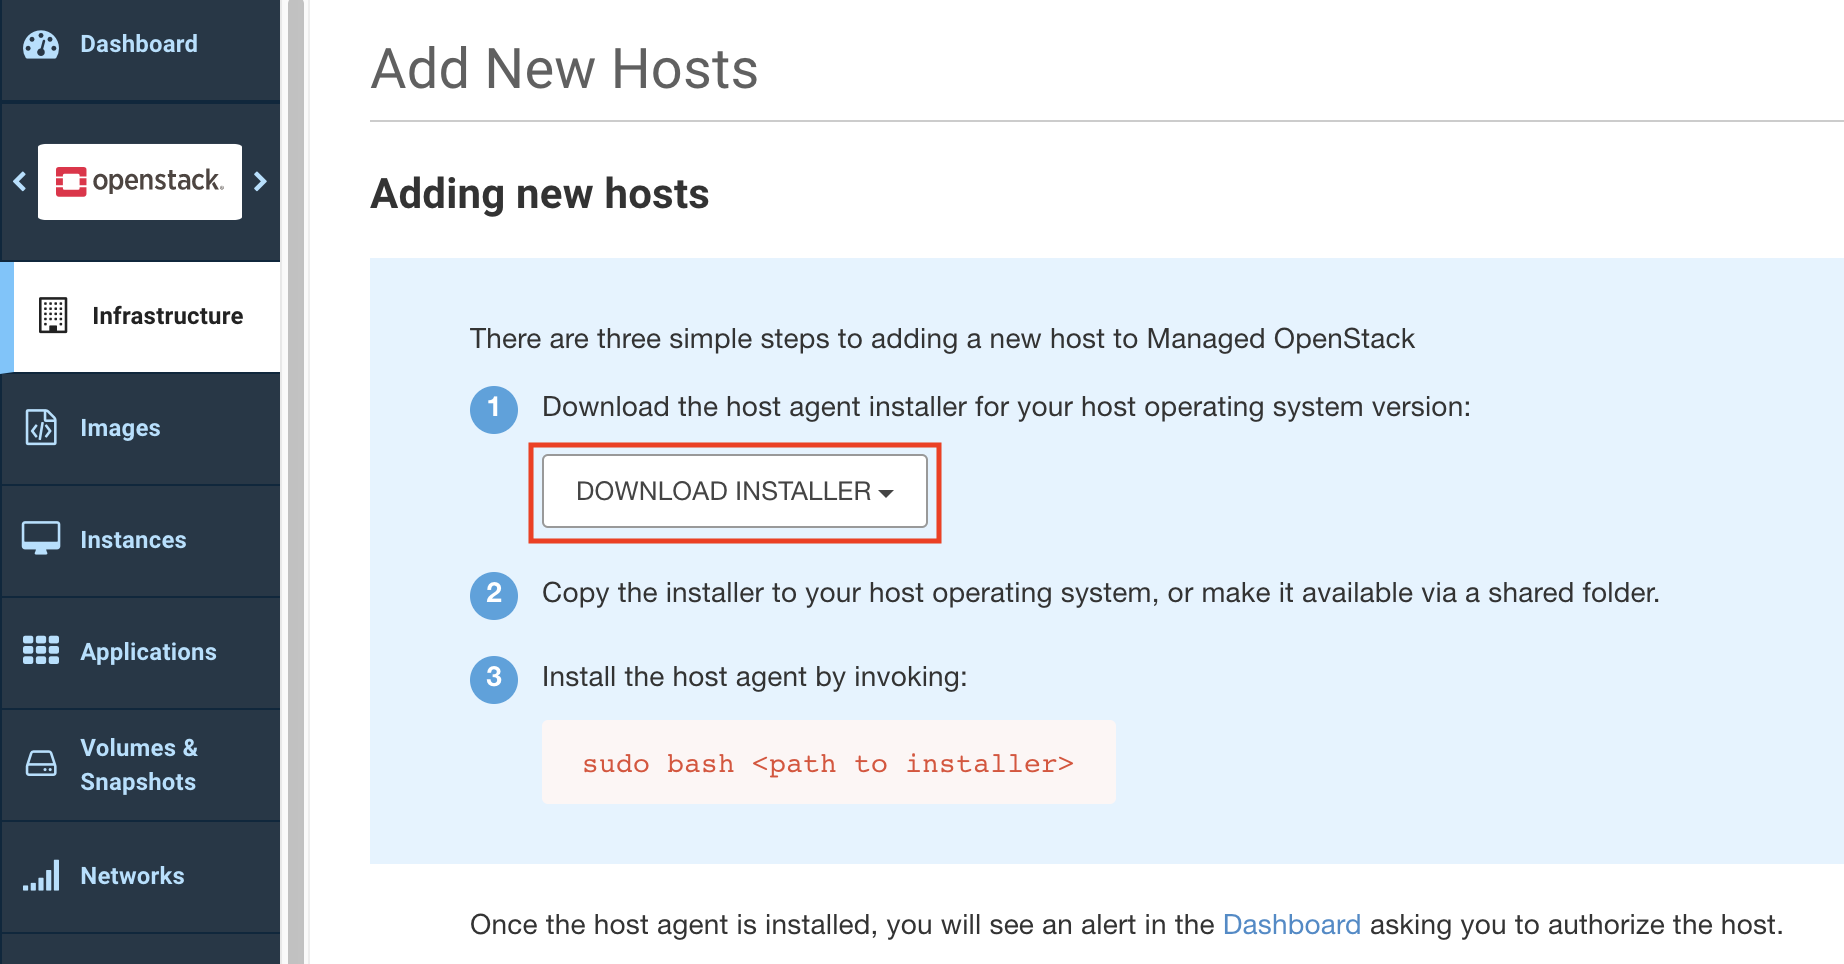The image size is (1844, 964).
Task: Click the sidebar vertical scrollbar
Action: (x=295, y=480)
